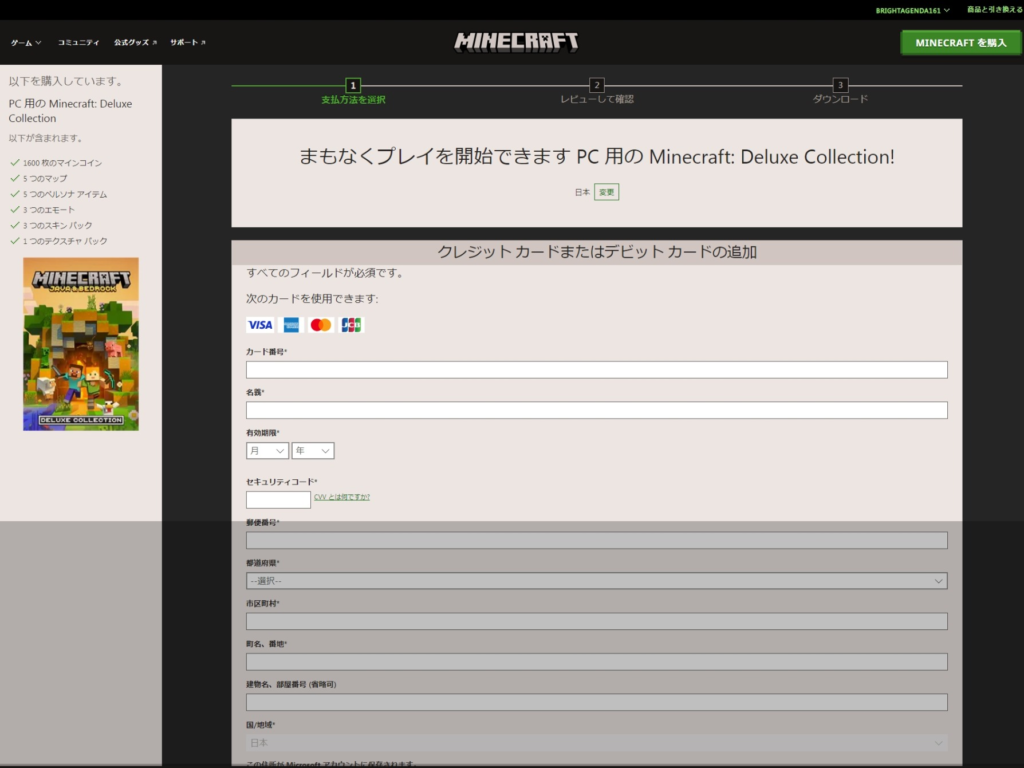Click the 1 つのテクスチャ パック list item

pos(59,241)
